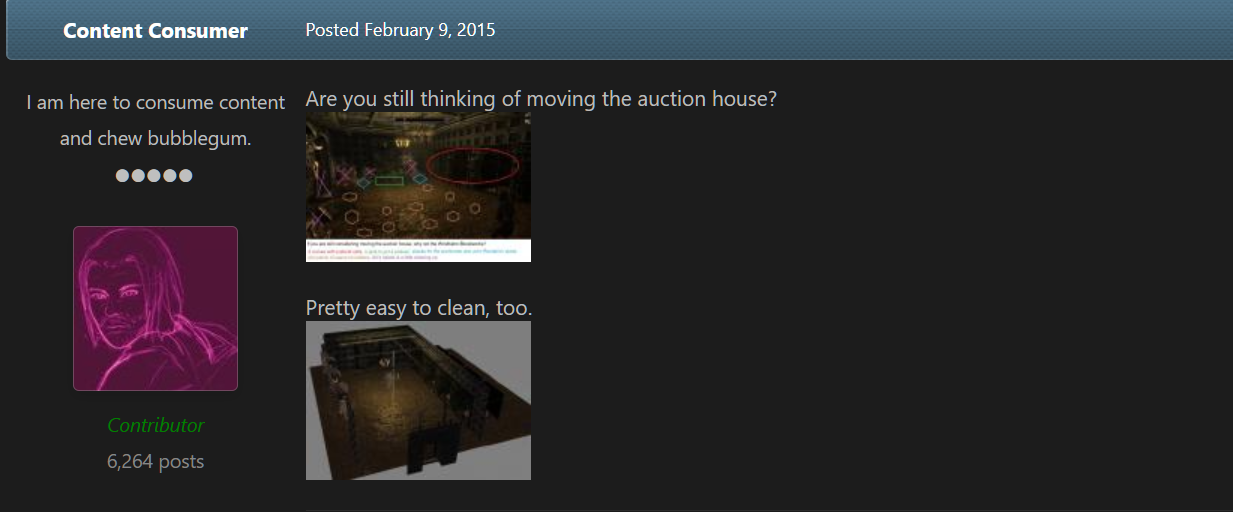Viewport: 1233px width, 512px height.
Task: Open Content Consumer's profile from the username
Action: 155,30
